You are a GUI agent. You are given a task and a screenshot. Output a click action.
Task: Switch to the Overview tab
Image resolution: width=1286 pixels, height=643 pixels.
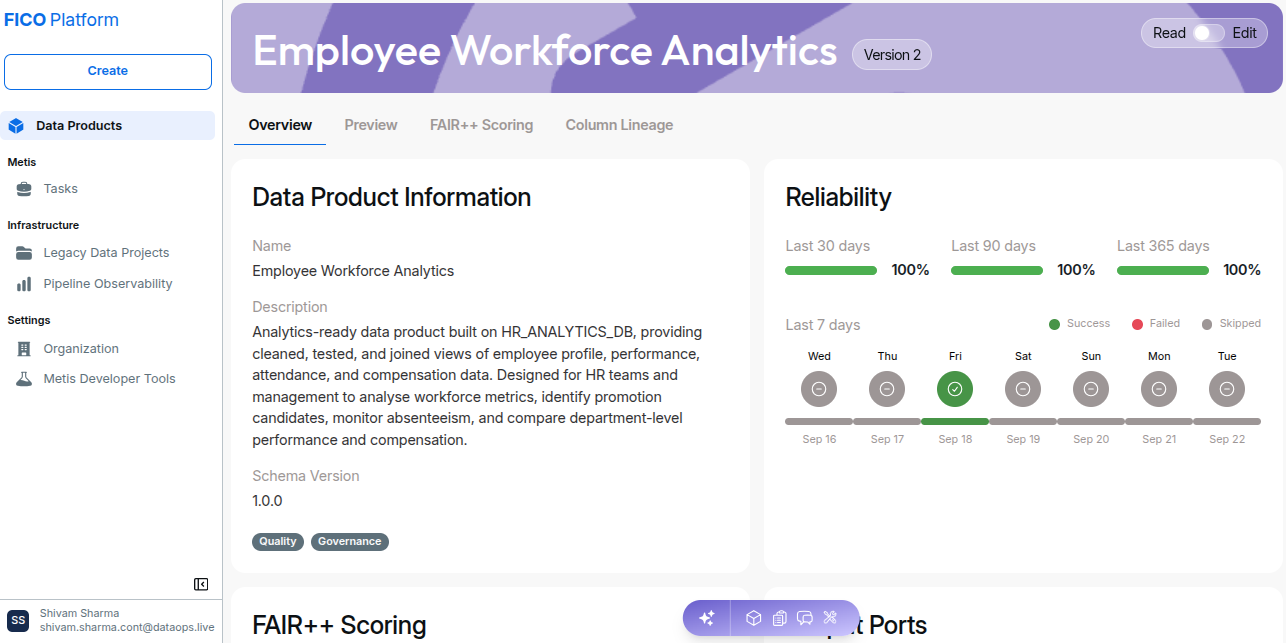tap(280, 125)
